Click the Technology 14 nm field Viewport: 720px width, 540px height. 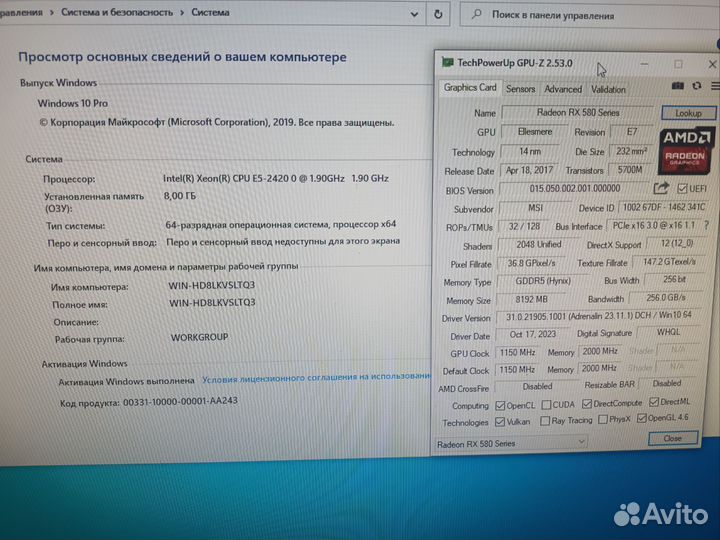[530, 151]
